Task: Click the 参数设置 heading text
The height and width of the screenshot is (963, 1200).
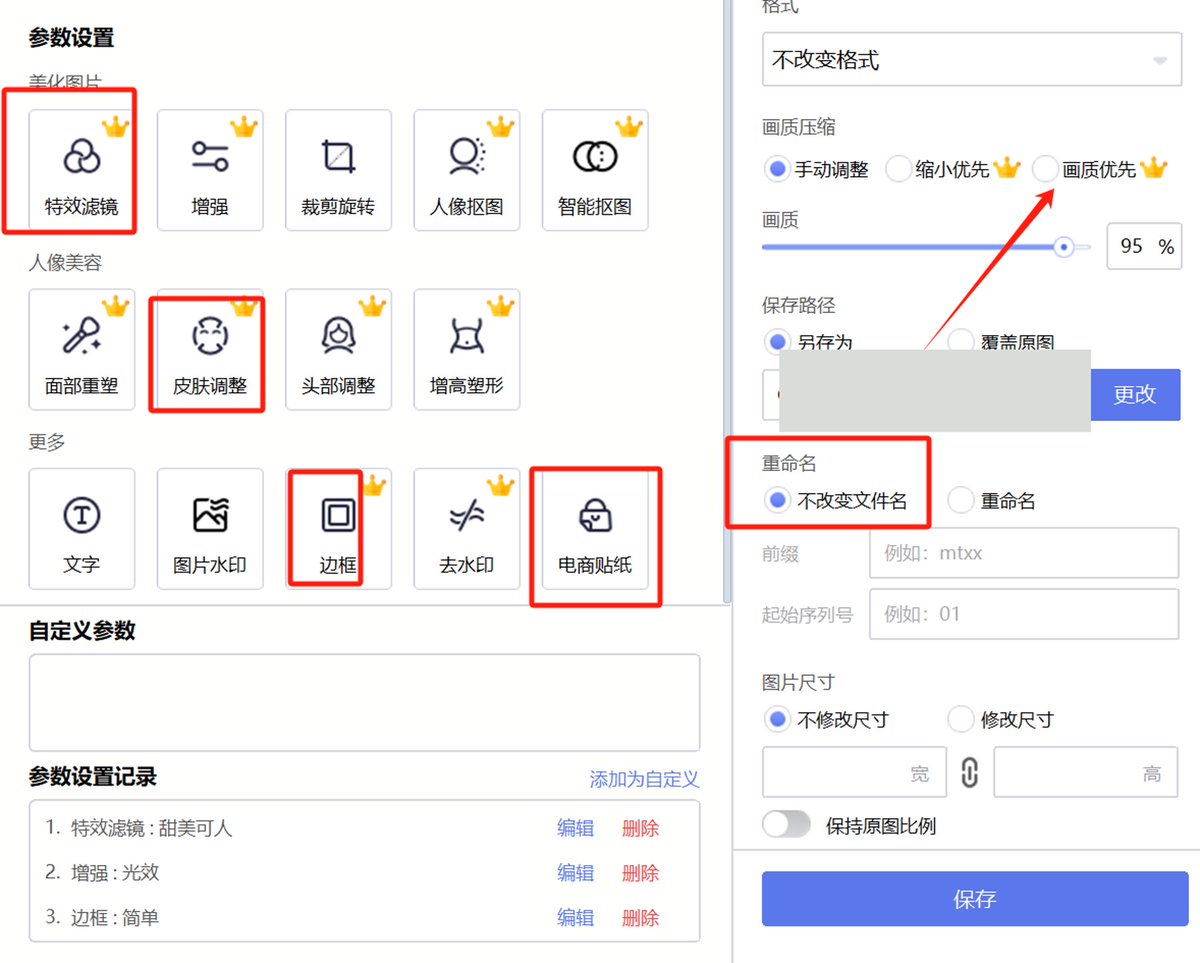Action: [71, 38]
